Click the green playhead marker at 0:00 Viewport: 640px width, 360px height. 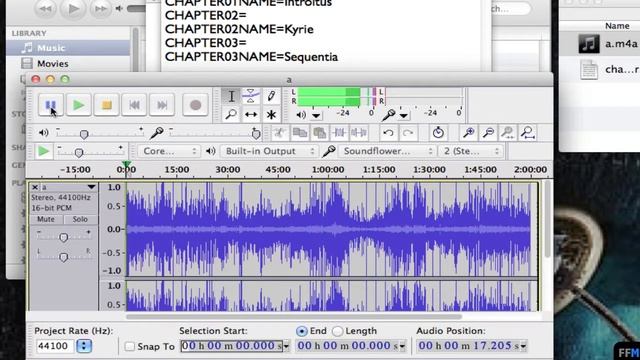126,165
